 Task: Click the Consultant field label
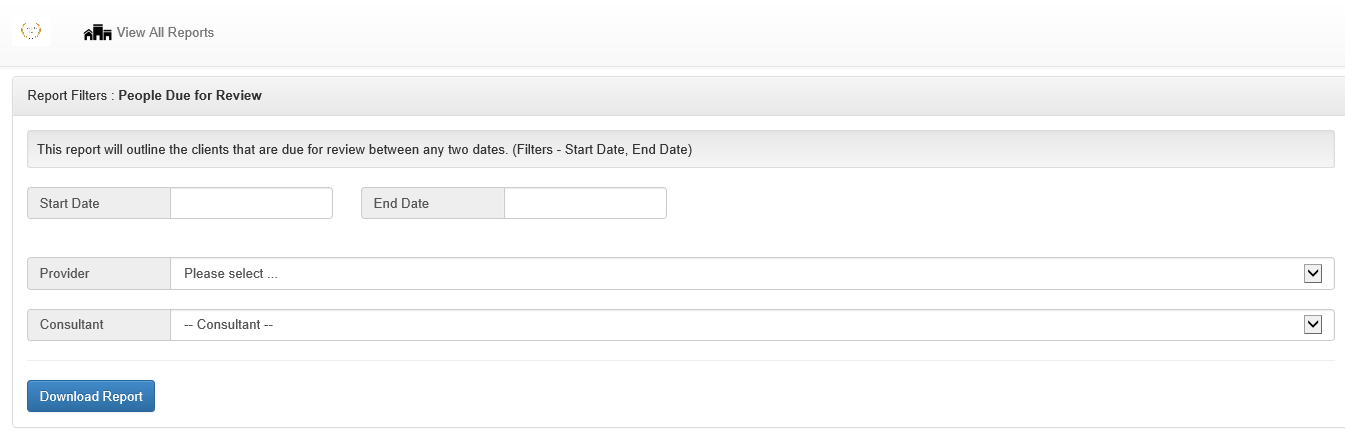pyautogui.click(x=72, y=325)
